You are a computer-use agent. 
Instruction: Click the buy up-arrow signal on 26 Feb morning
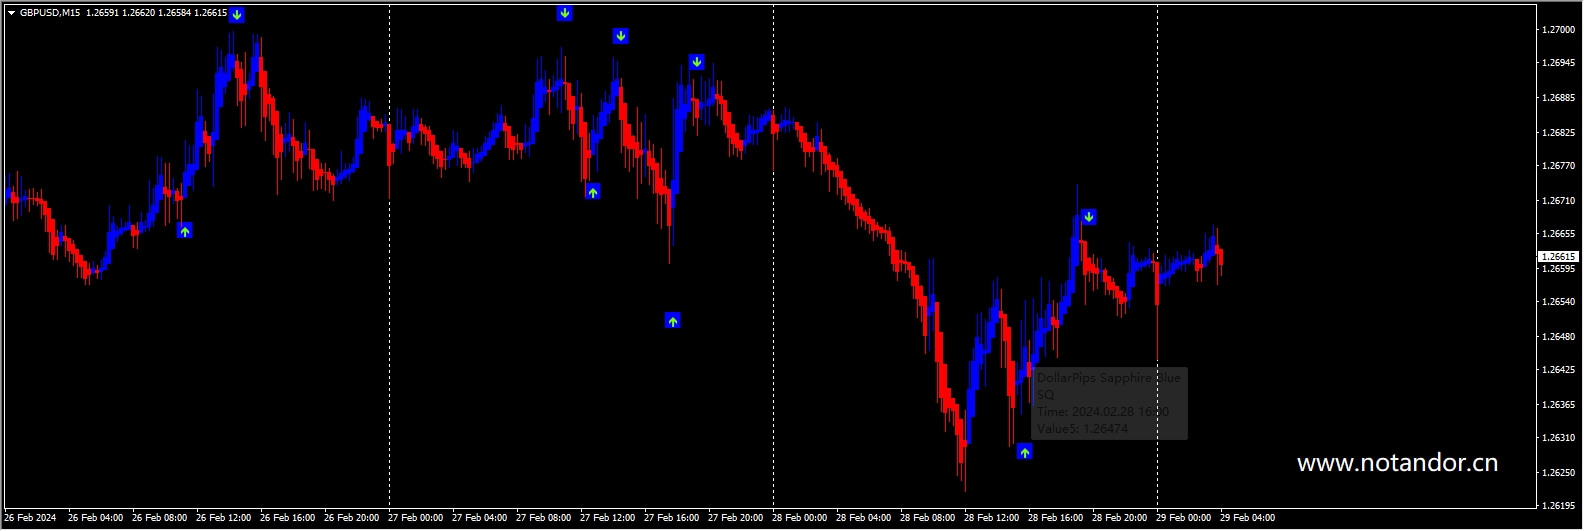click(185, 231)
